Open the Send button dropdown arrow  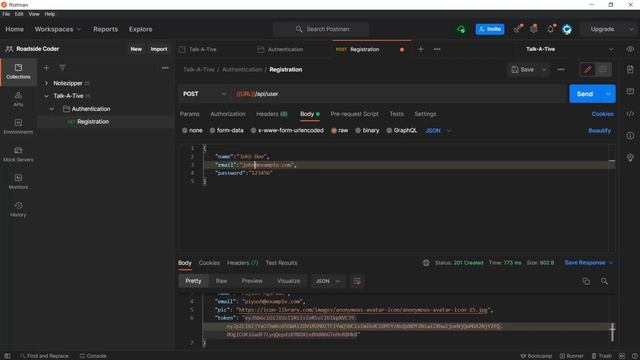608,94
